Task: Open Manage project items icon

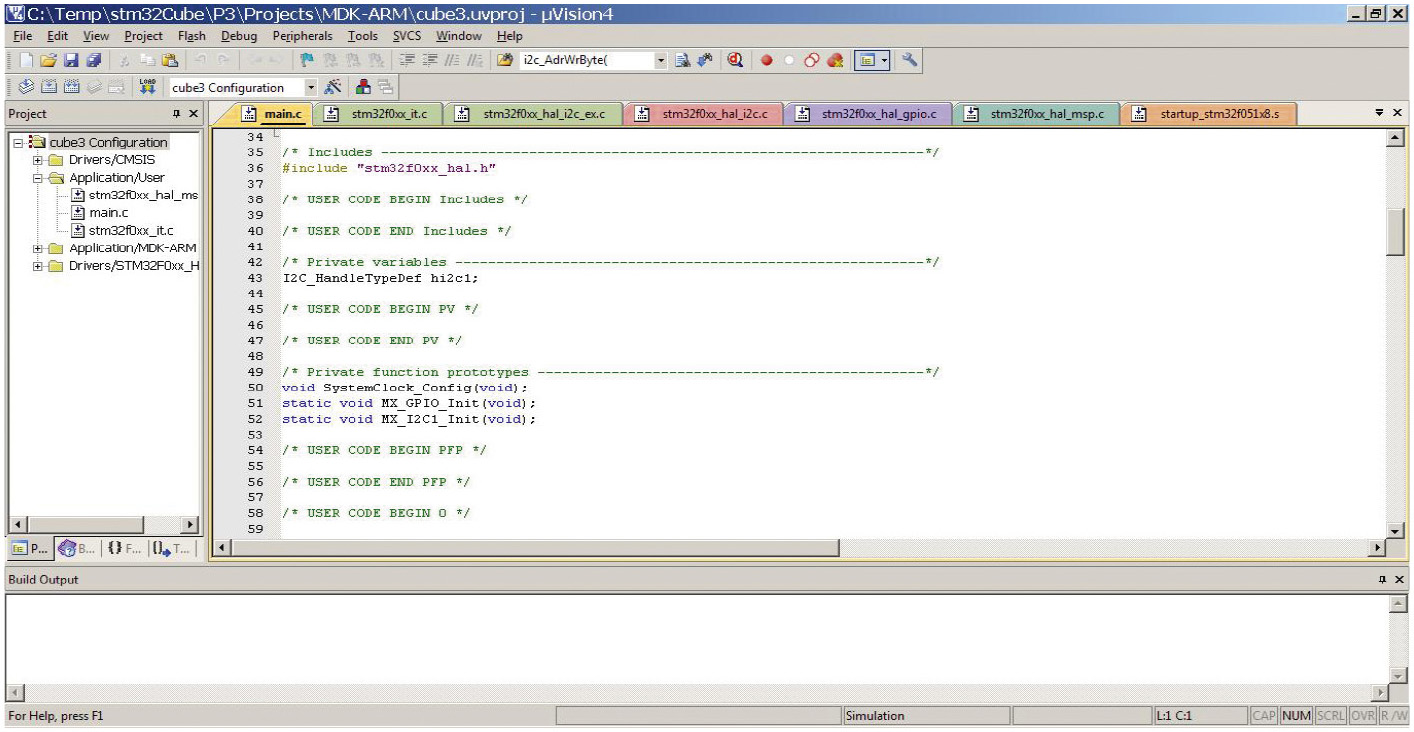Action: [363, 87]
